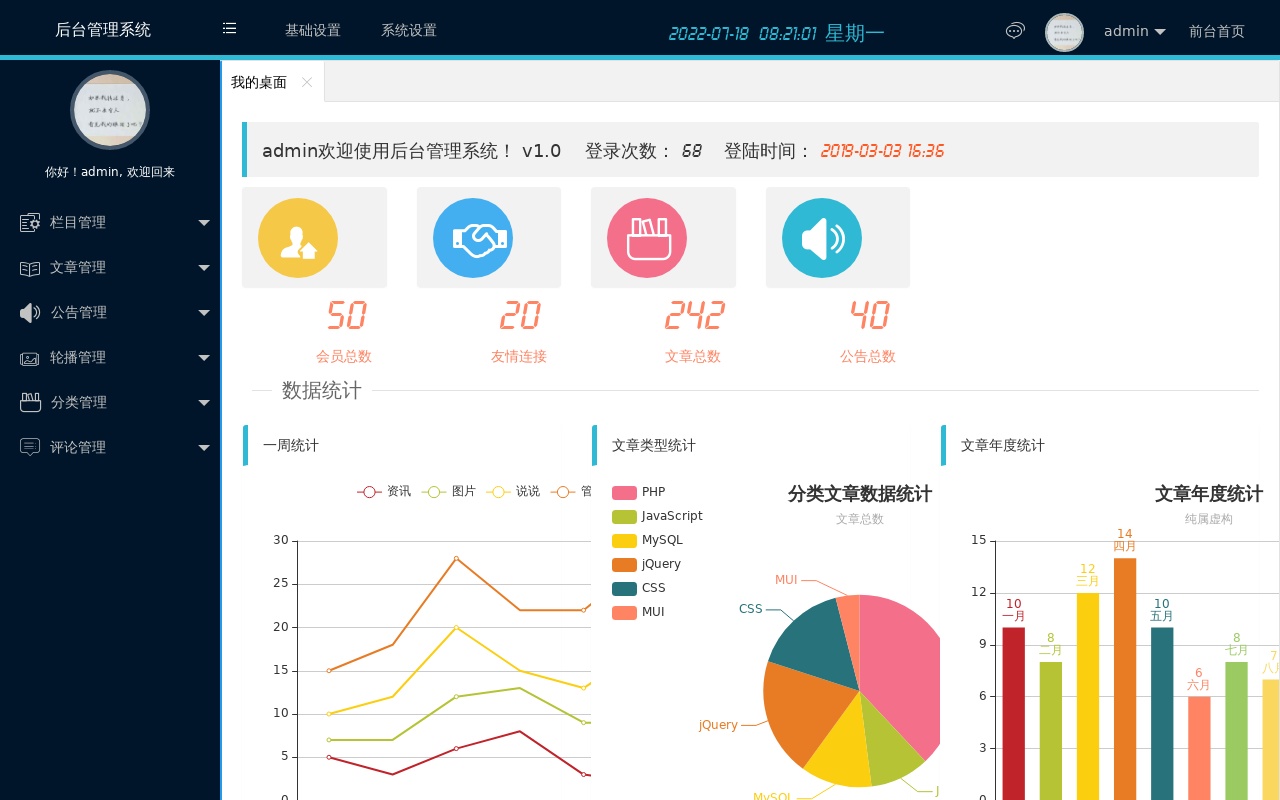Image resolution: width=1280 pixels, height=800 pixels.
Task: Toggle PHP in the pie chart legend
Action: [x=638, y=492]
